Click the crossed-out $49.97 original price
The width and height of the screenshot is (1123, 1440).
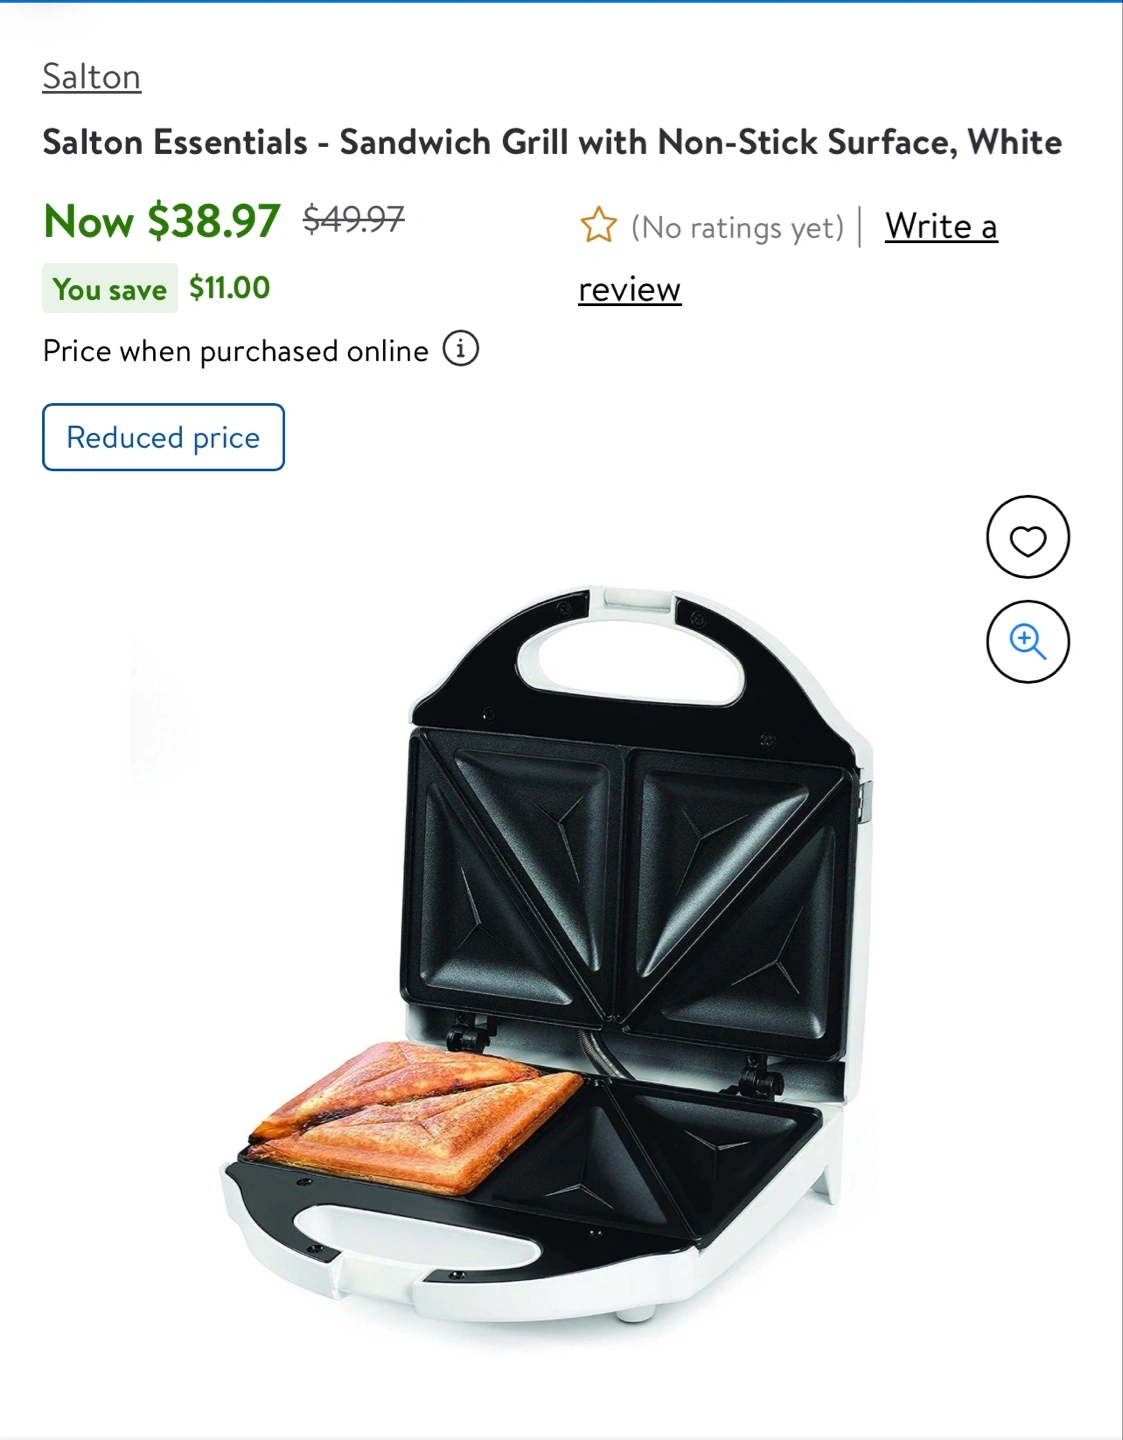click(x=354, y=218)
